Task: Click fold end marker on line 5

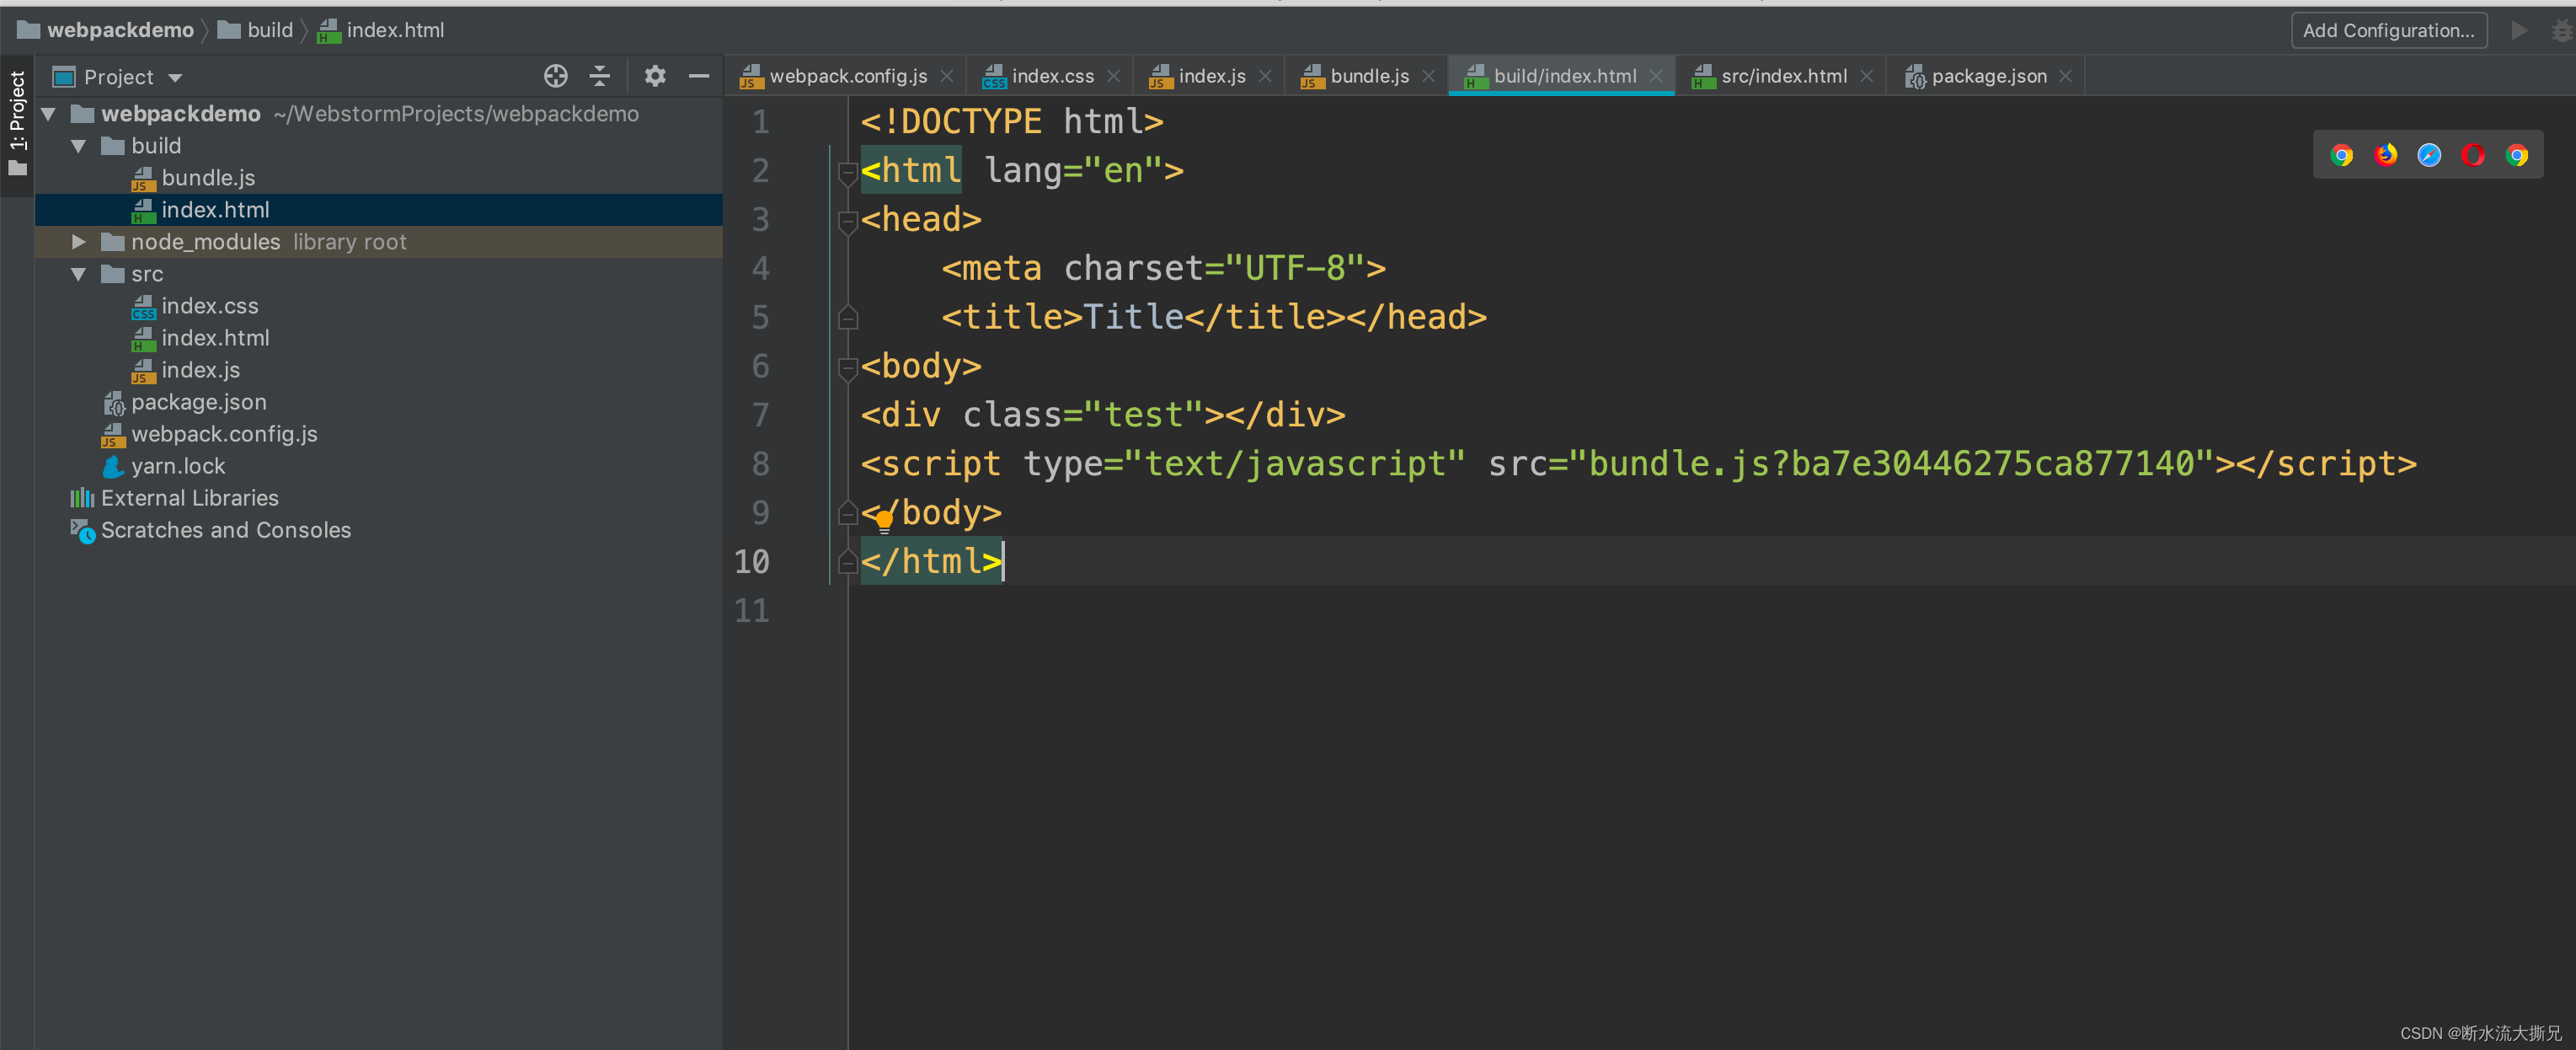Action: [x=848, y=317]
